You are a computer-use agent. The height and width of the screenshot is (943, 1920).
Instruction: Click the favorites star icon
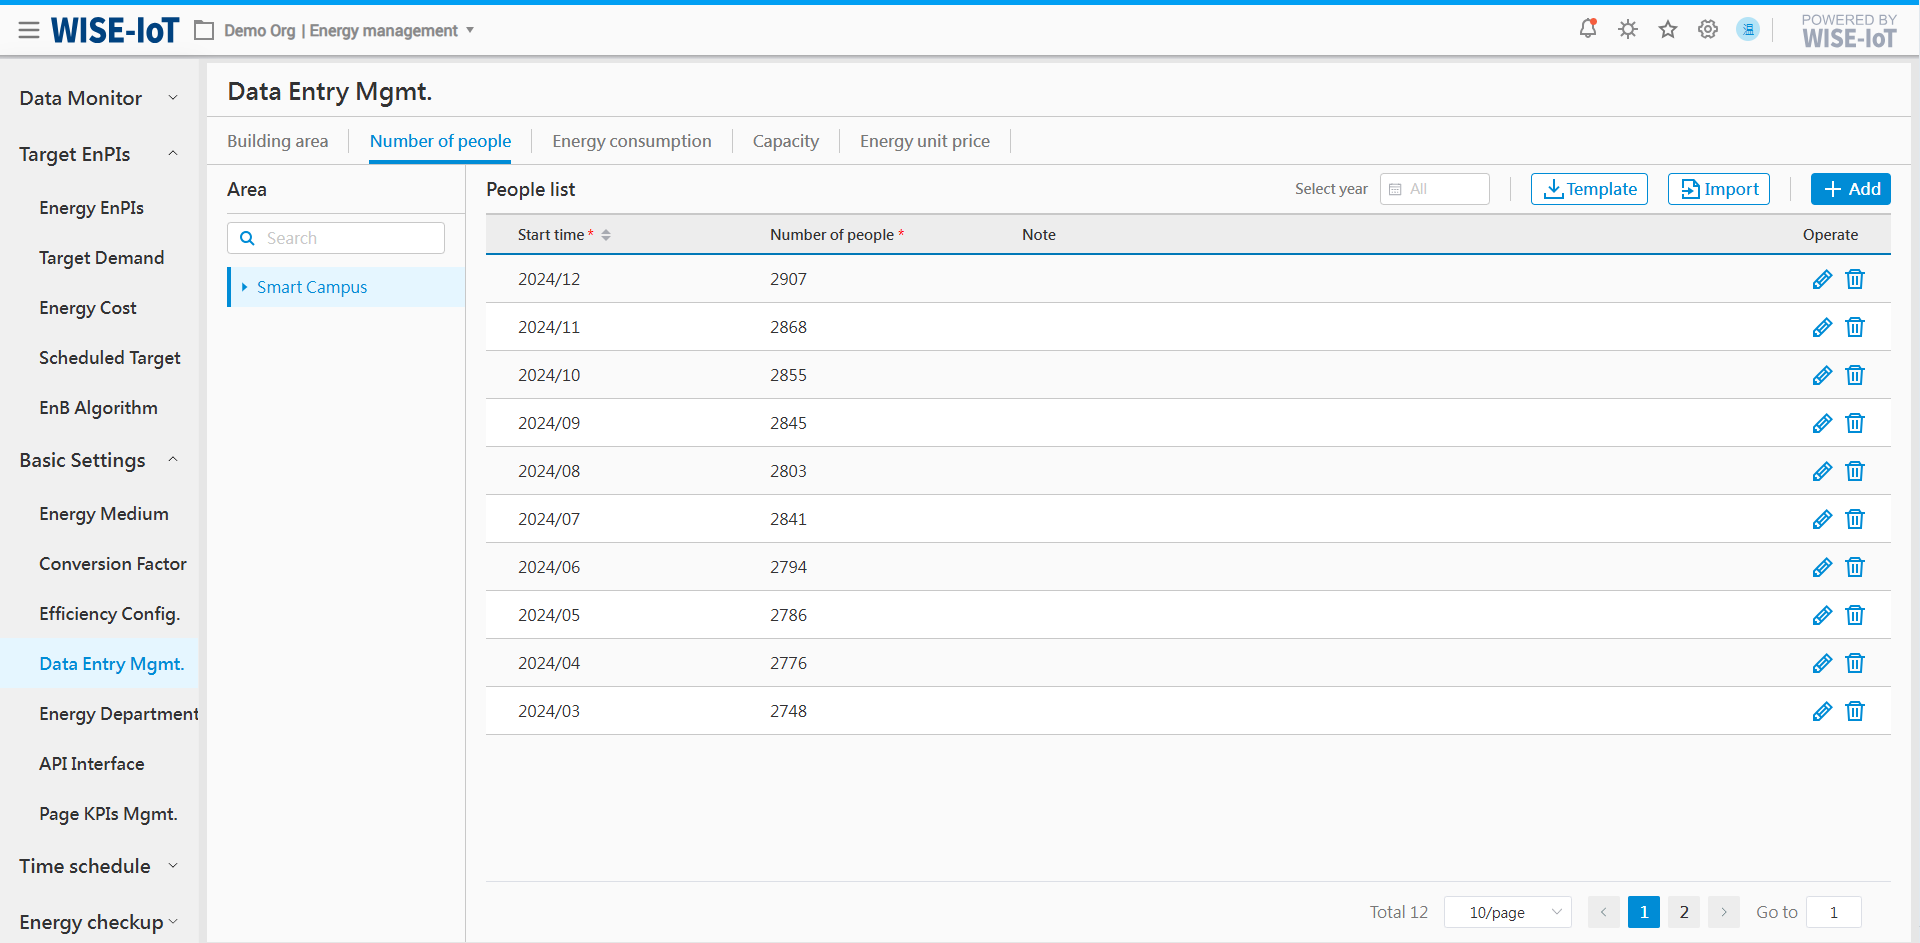pyautogui.click(x=1668, y=29)
